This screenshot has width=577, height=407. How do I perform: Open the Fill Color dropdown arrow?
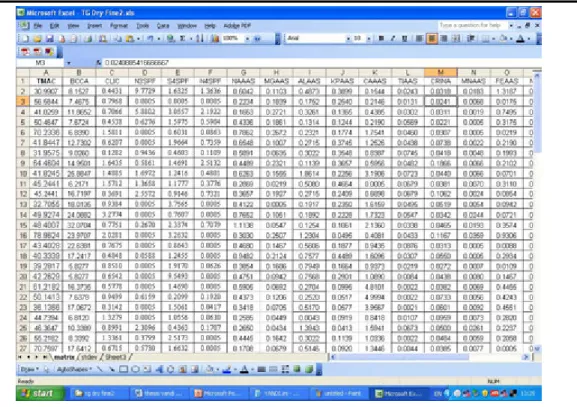[511, 38]
